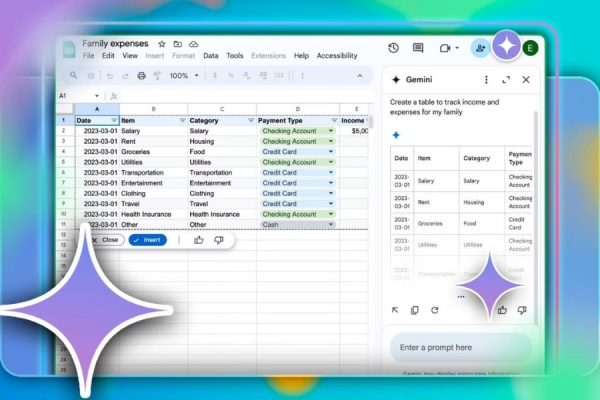This screenshot has width=600, height=400.
Task: Click the Close button below table
Action: pos(104,240)
